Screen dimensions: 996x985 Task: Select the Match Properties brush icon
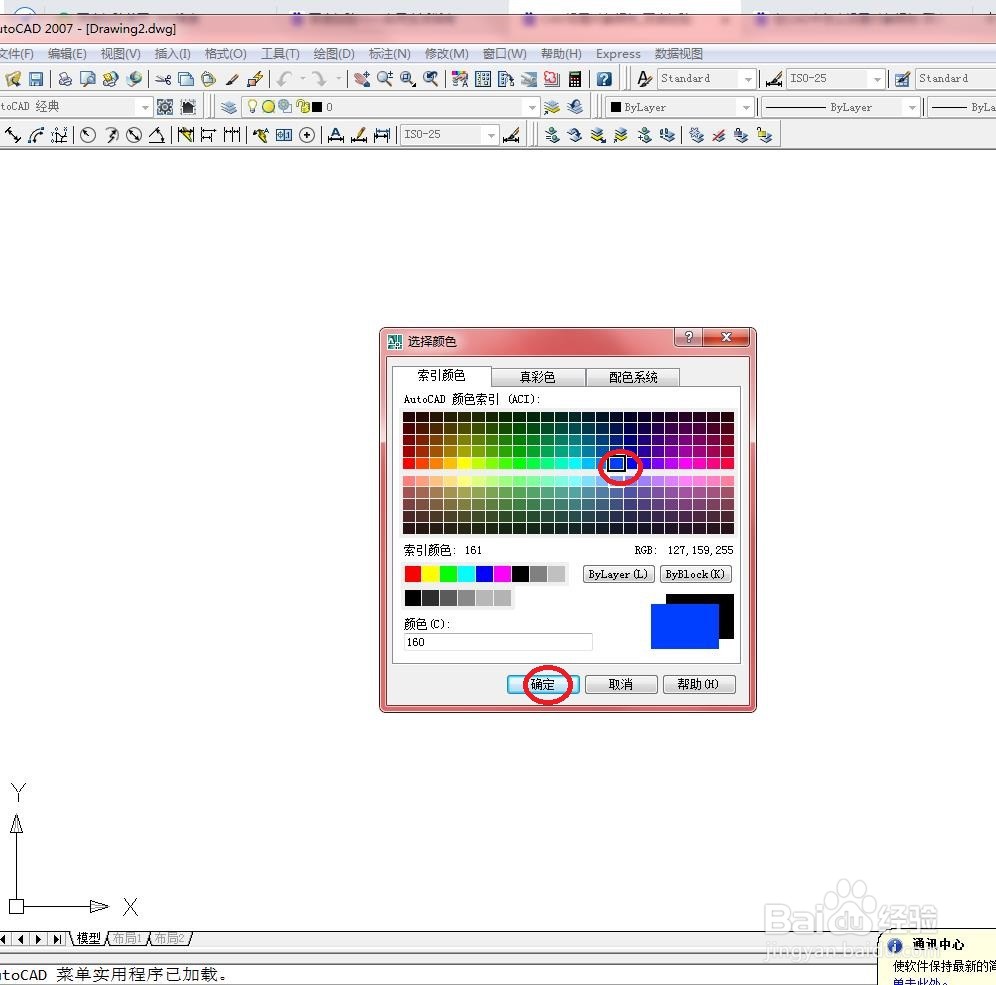pos(232,79)
